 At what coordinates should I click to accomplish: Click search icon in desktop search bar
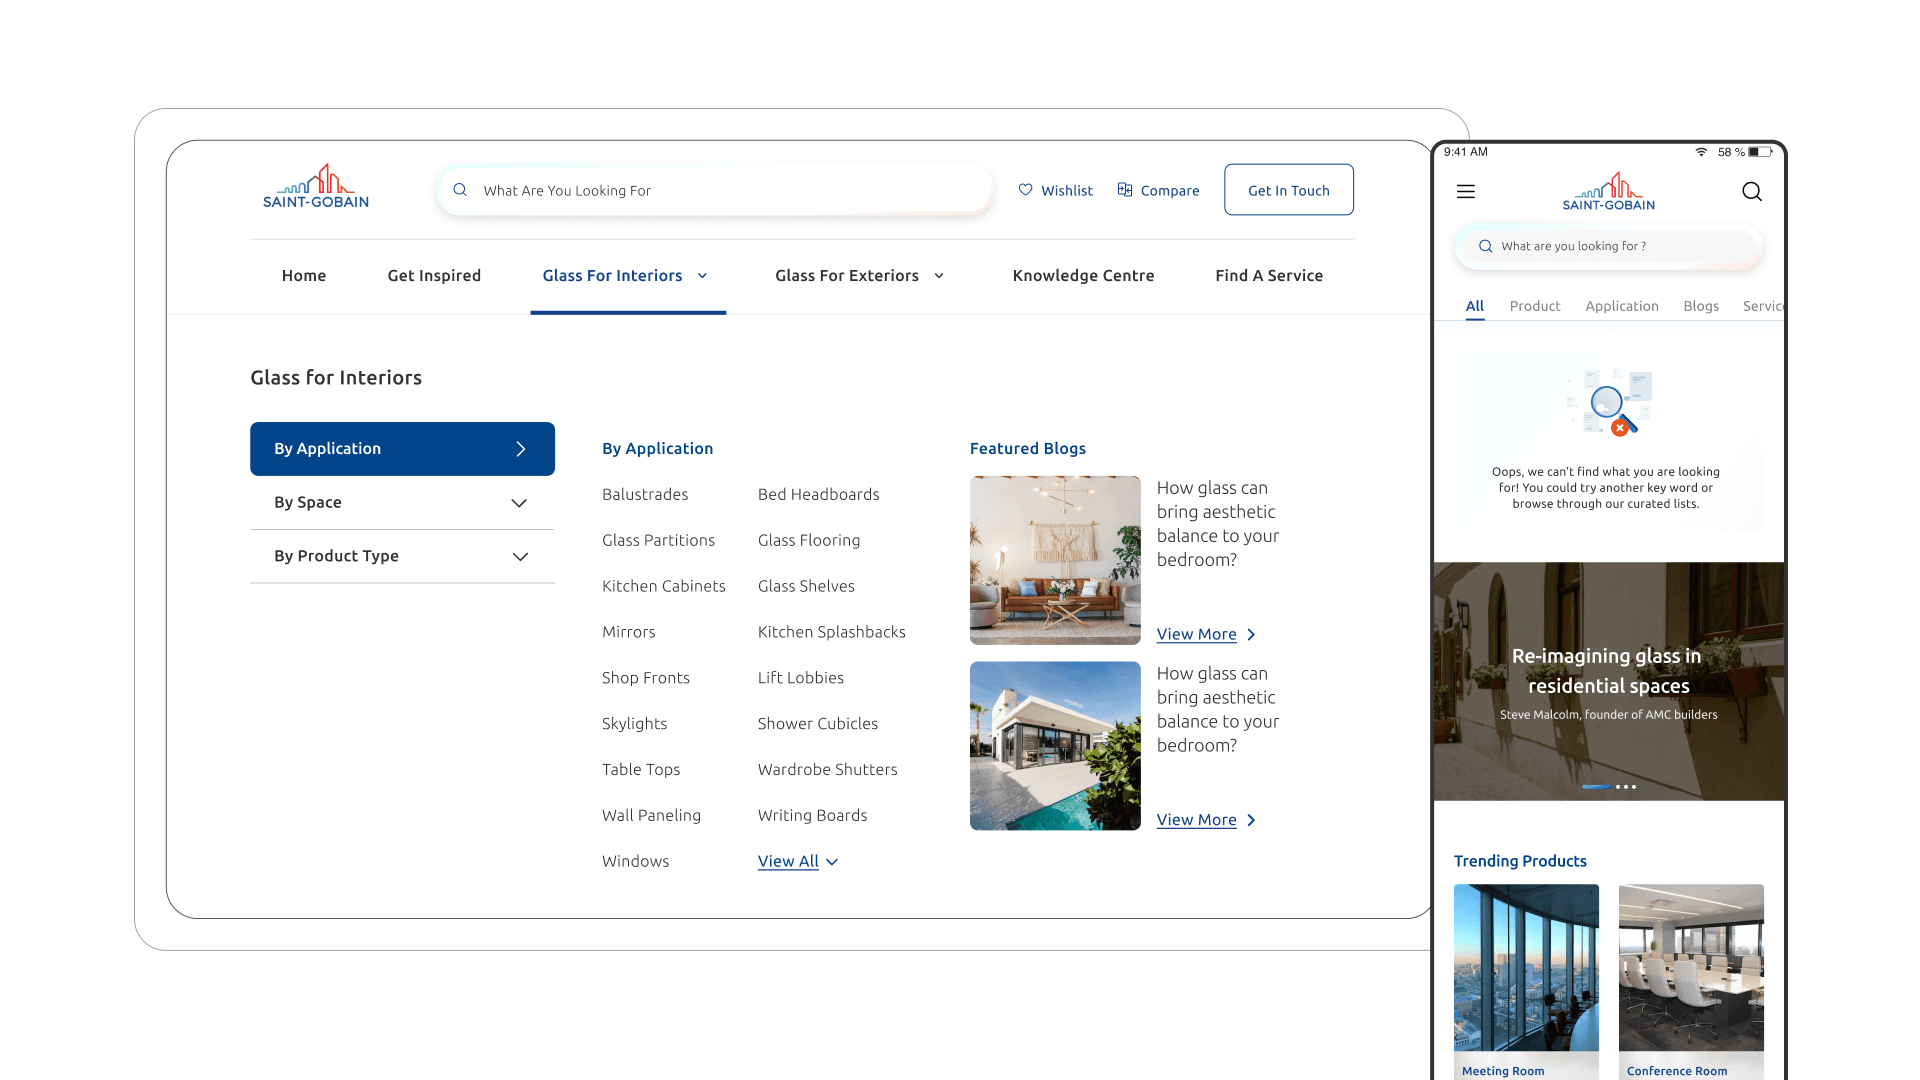coord(460,190)
